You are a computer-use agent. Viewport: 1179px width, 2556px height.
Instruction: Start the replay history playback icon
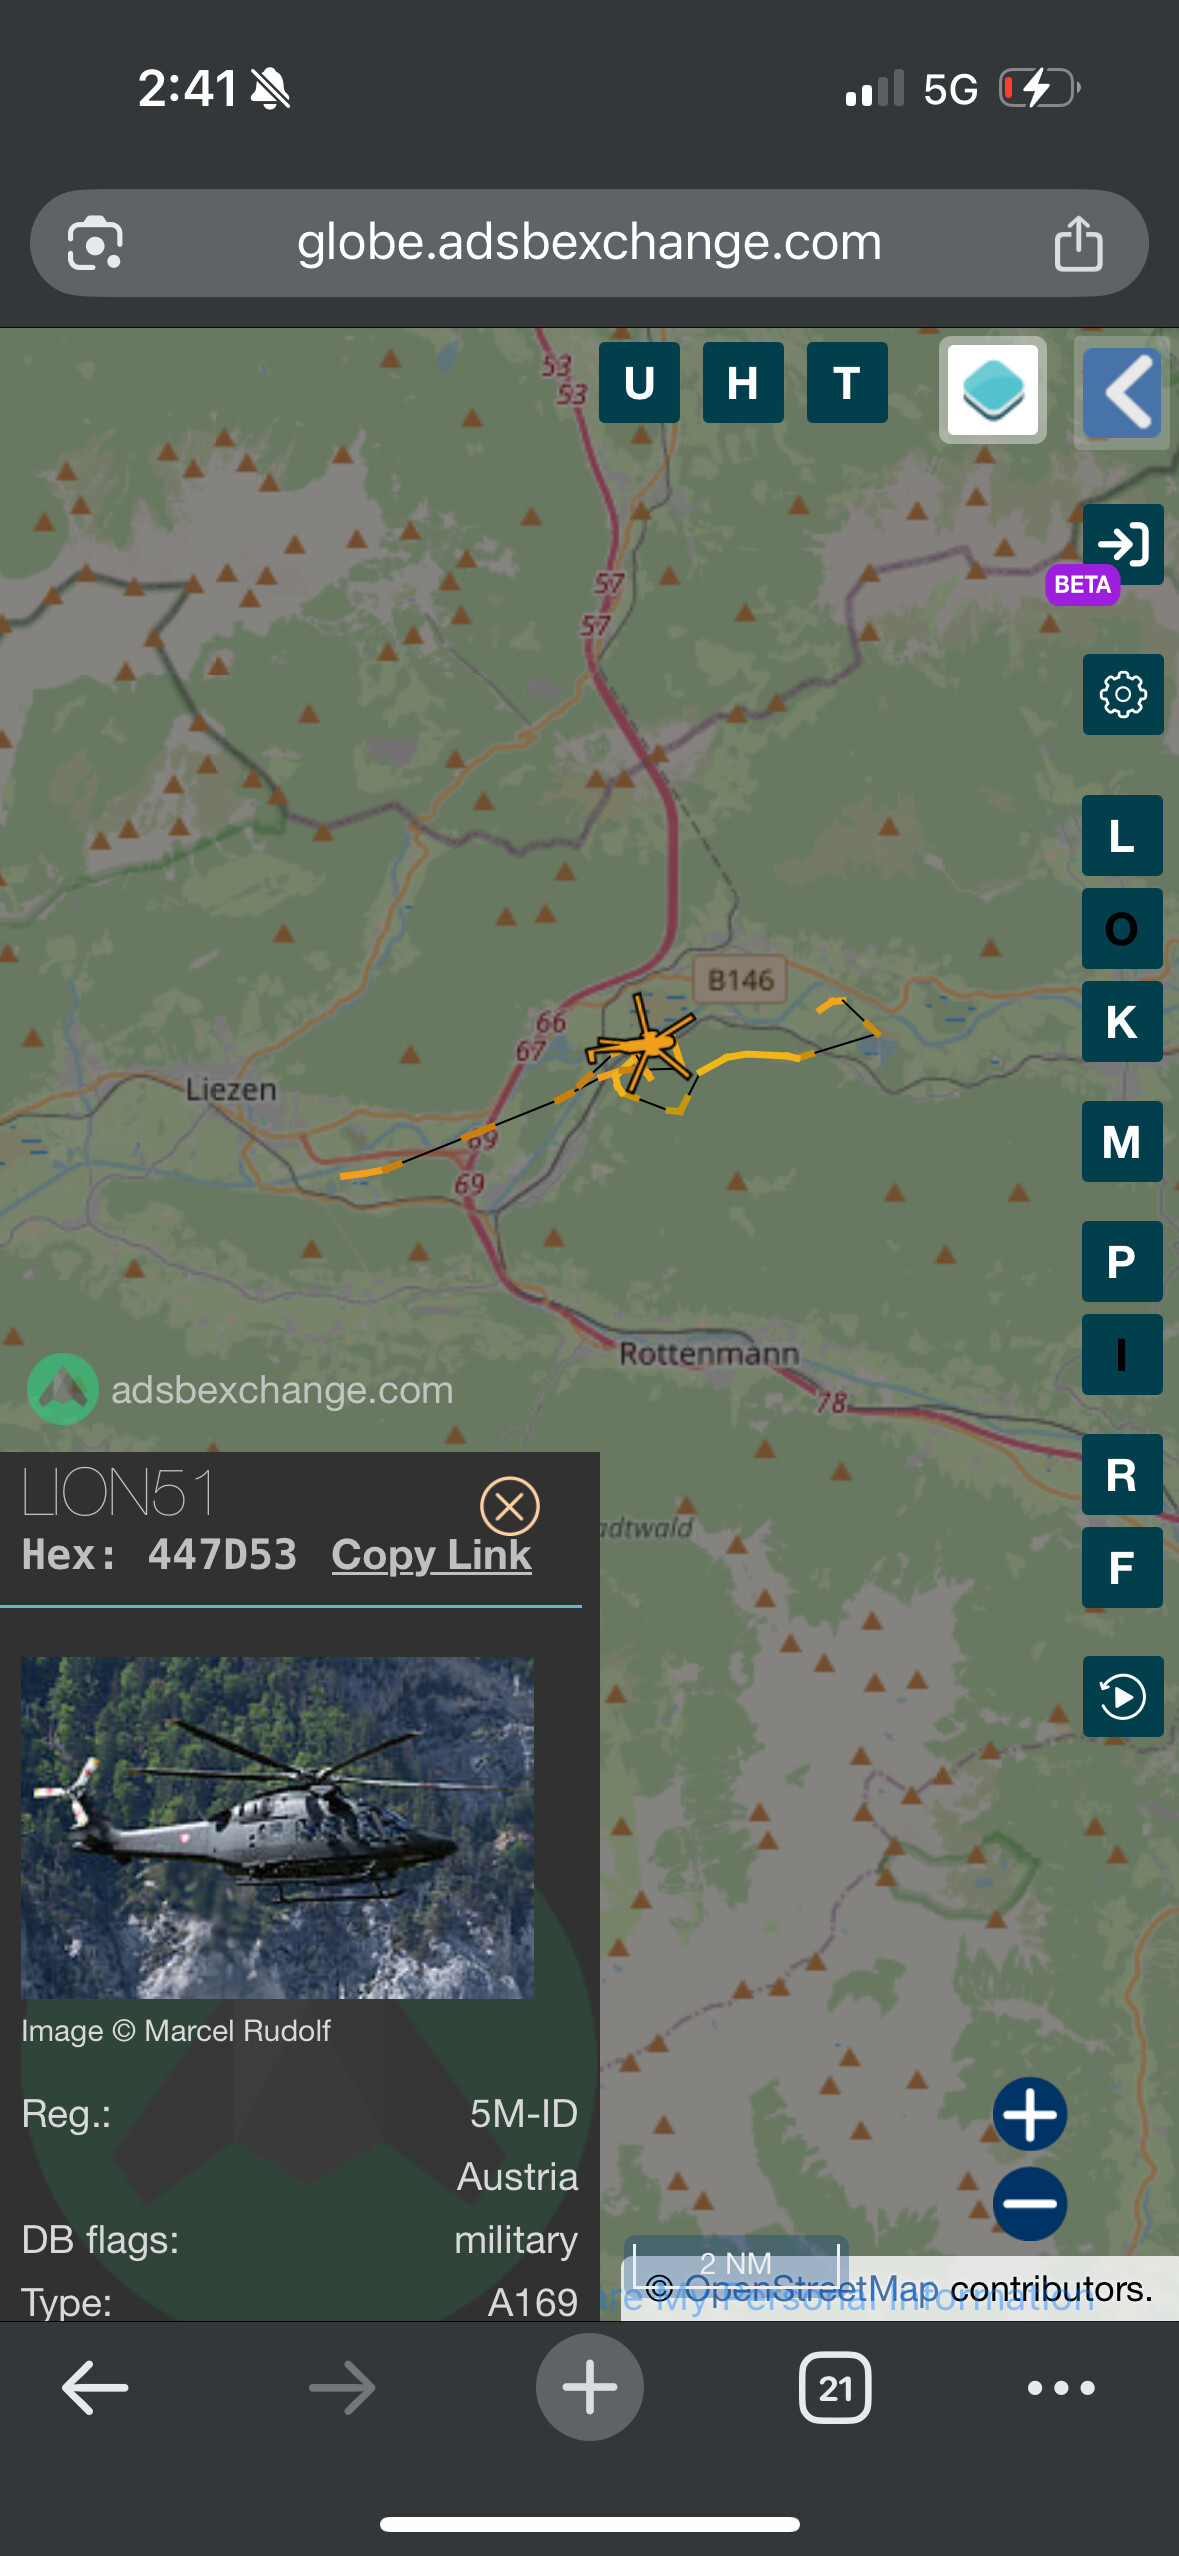tap(1123, 1696)
